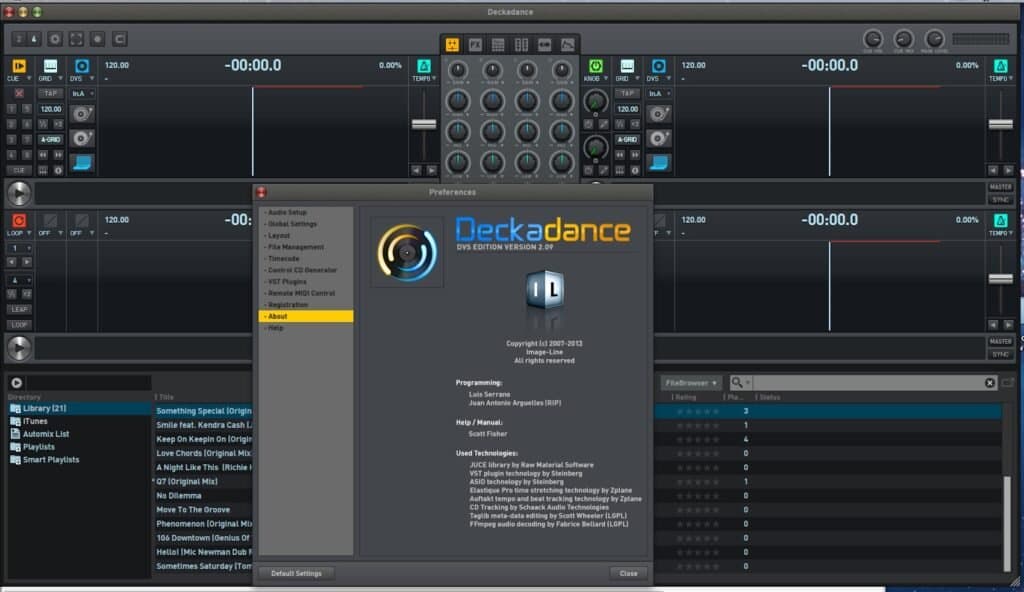
Task: Click the settings gear icon in top toolbar
Action: 55,39
